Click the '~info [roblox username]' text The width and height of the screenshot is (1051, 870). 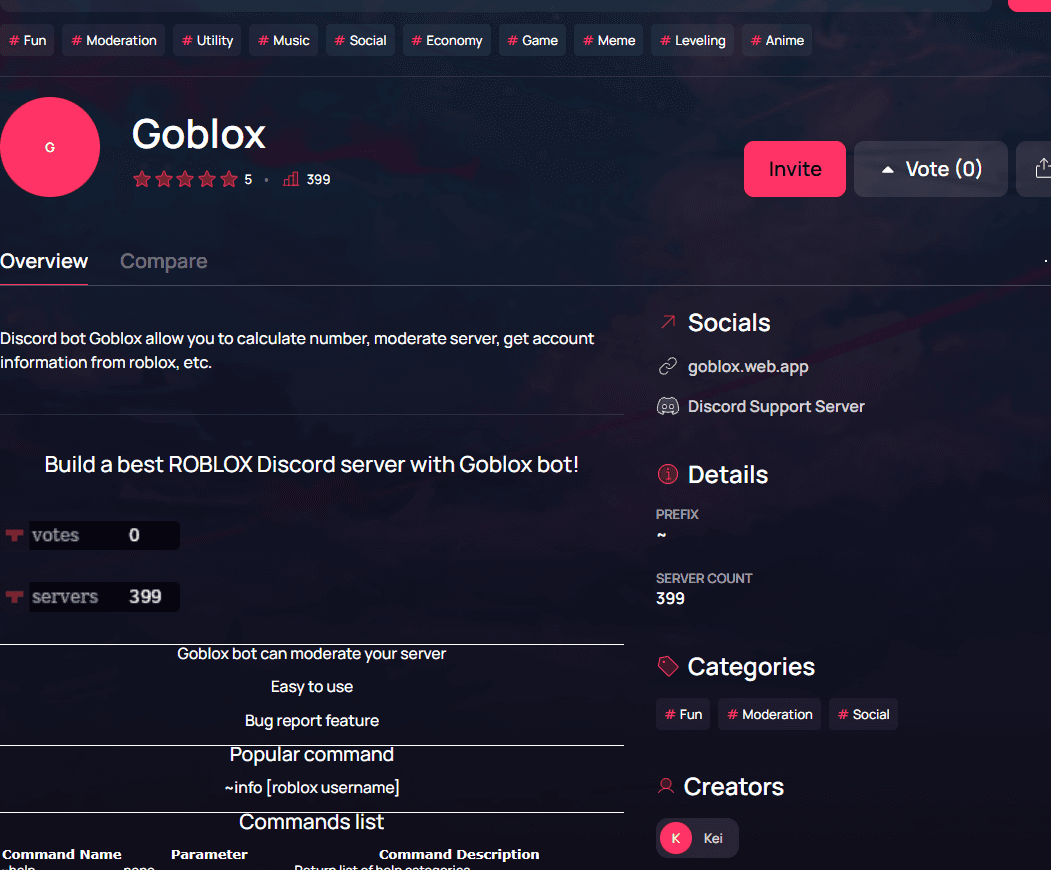(312, 788)
